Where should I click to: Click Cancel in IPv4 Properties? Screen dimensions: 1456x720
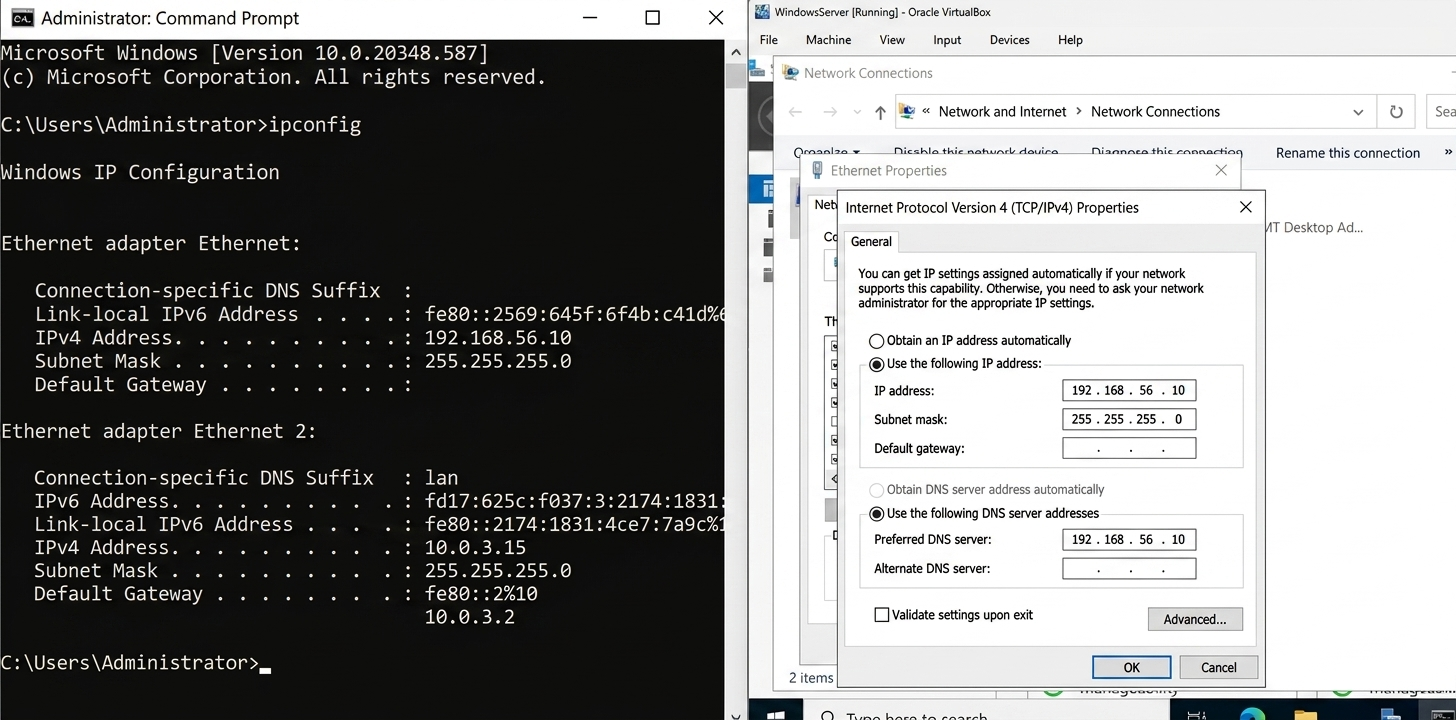point(1218,667)
